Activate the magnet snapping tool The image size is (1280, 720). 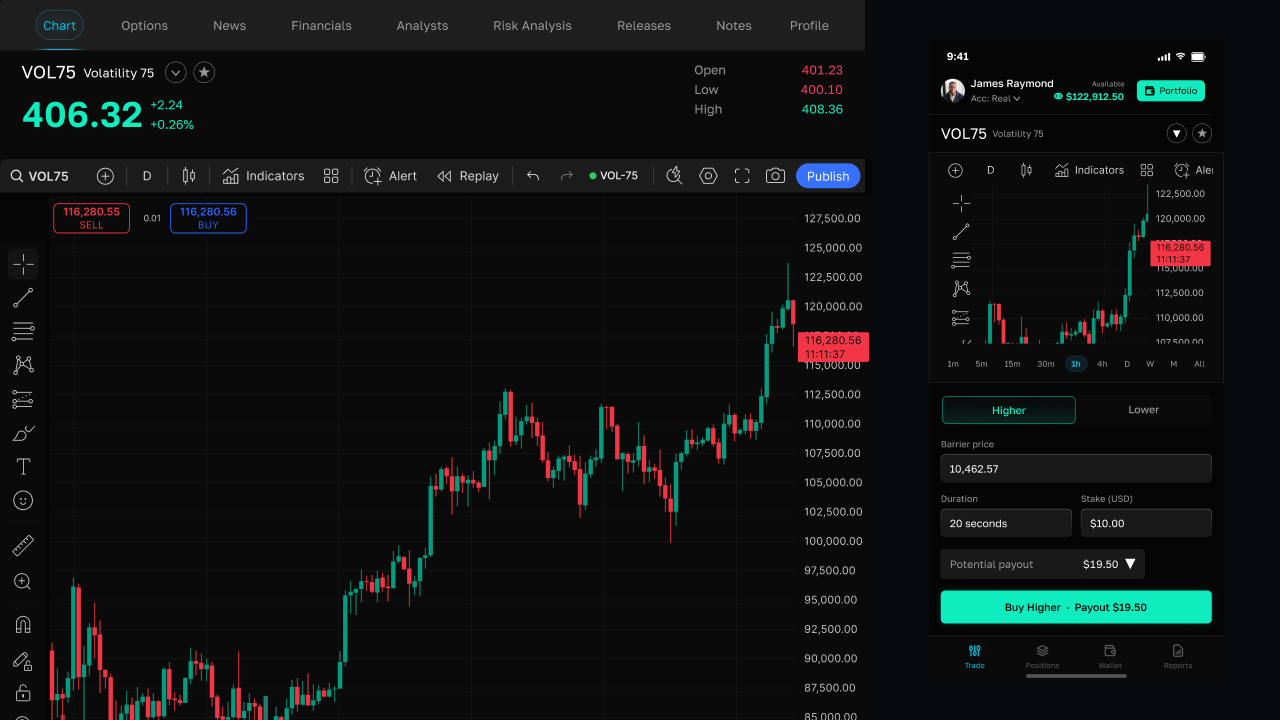(x=23, y=625)
